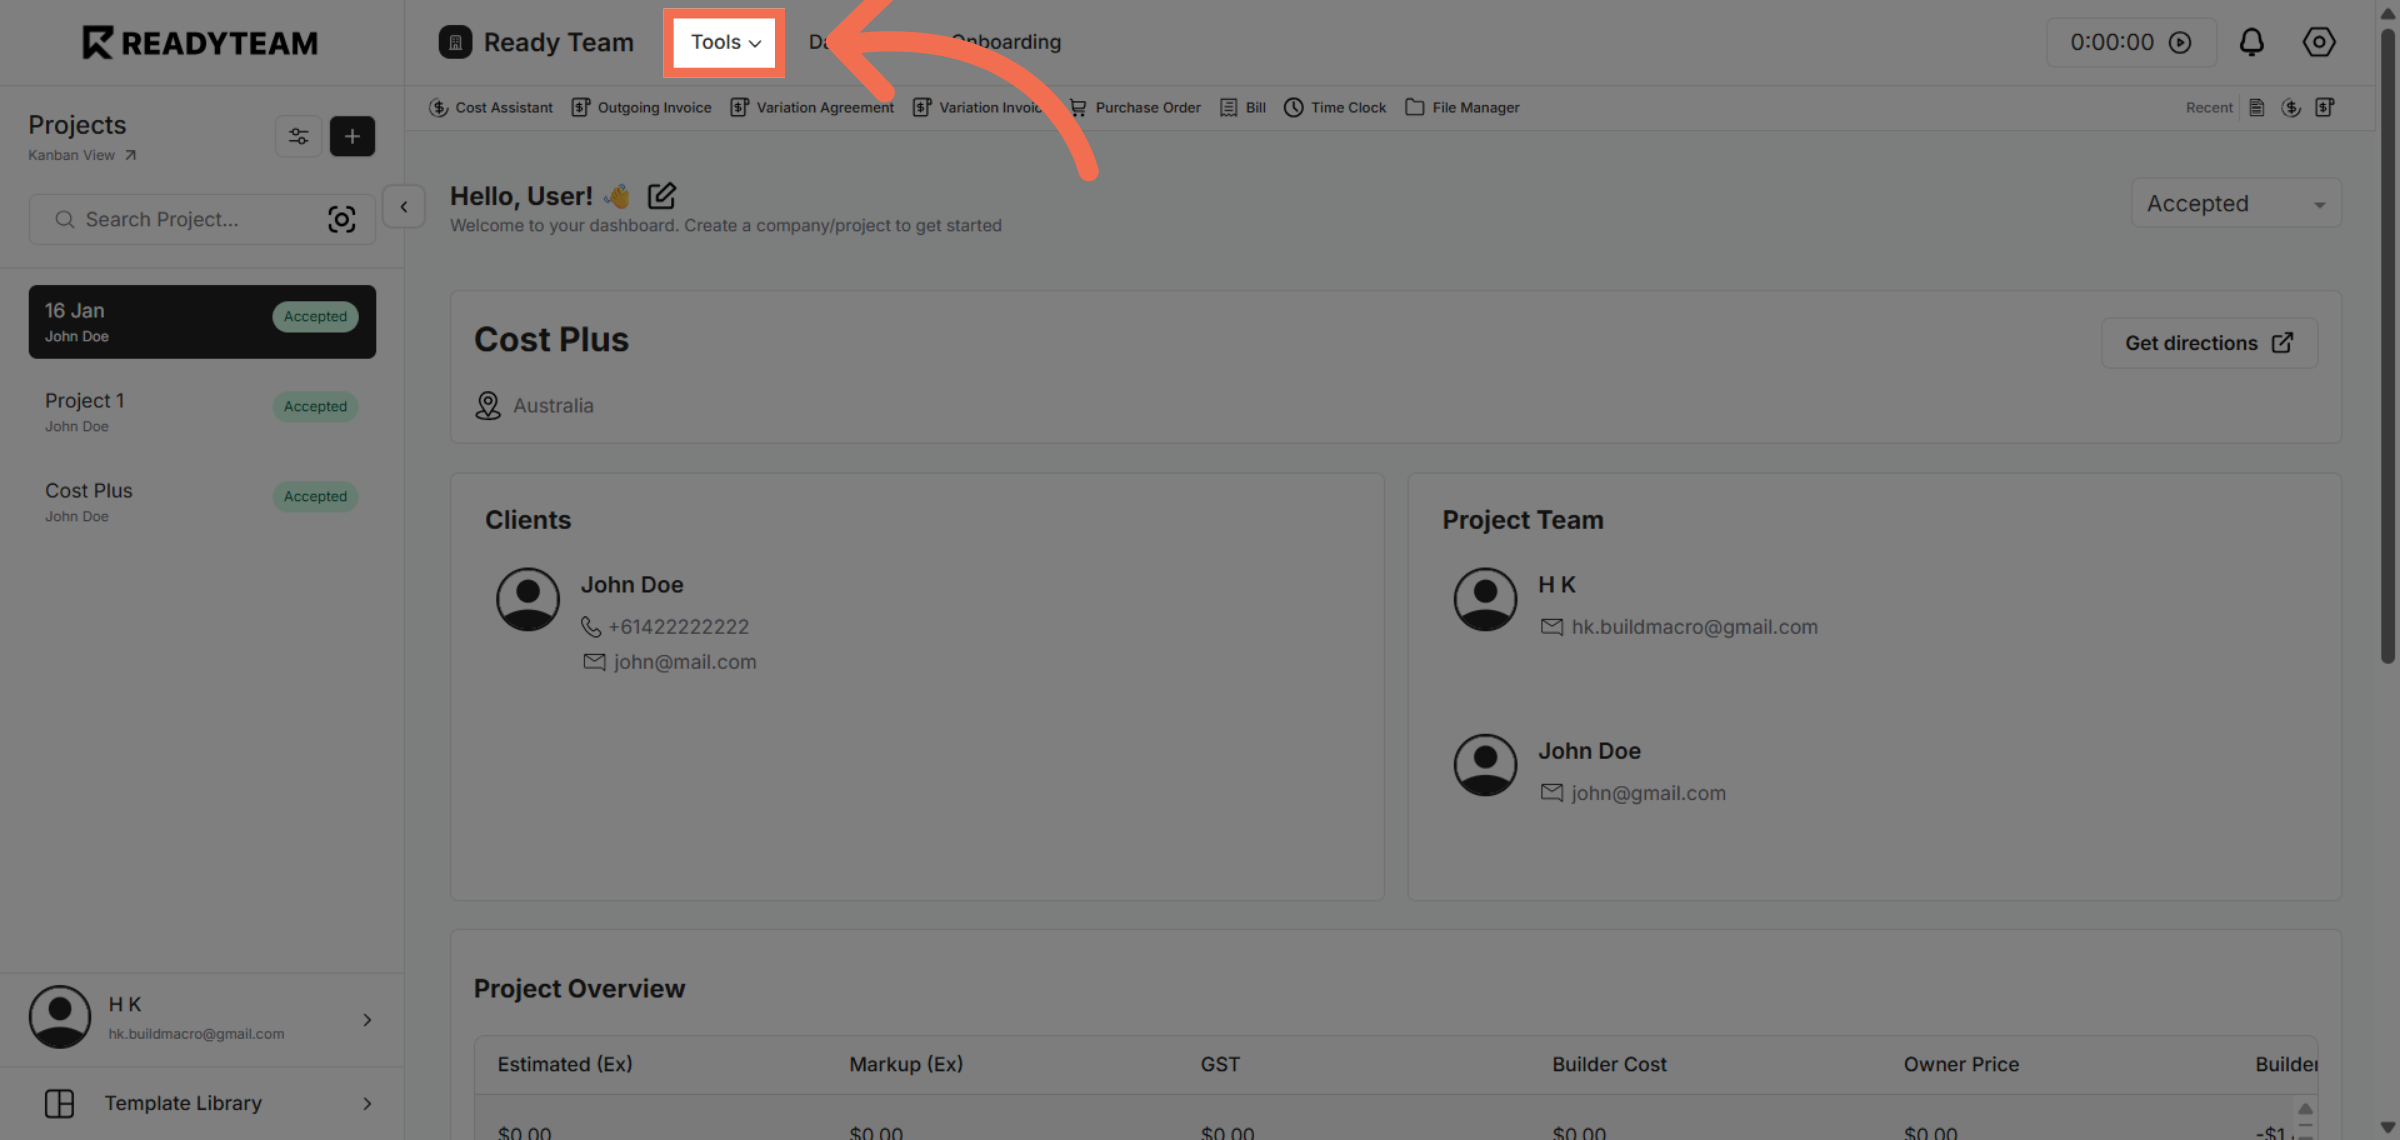The image size is (2400, 1140).
Task: Open the Cost Assistant tool
Action: [x=491, y=107]
